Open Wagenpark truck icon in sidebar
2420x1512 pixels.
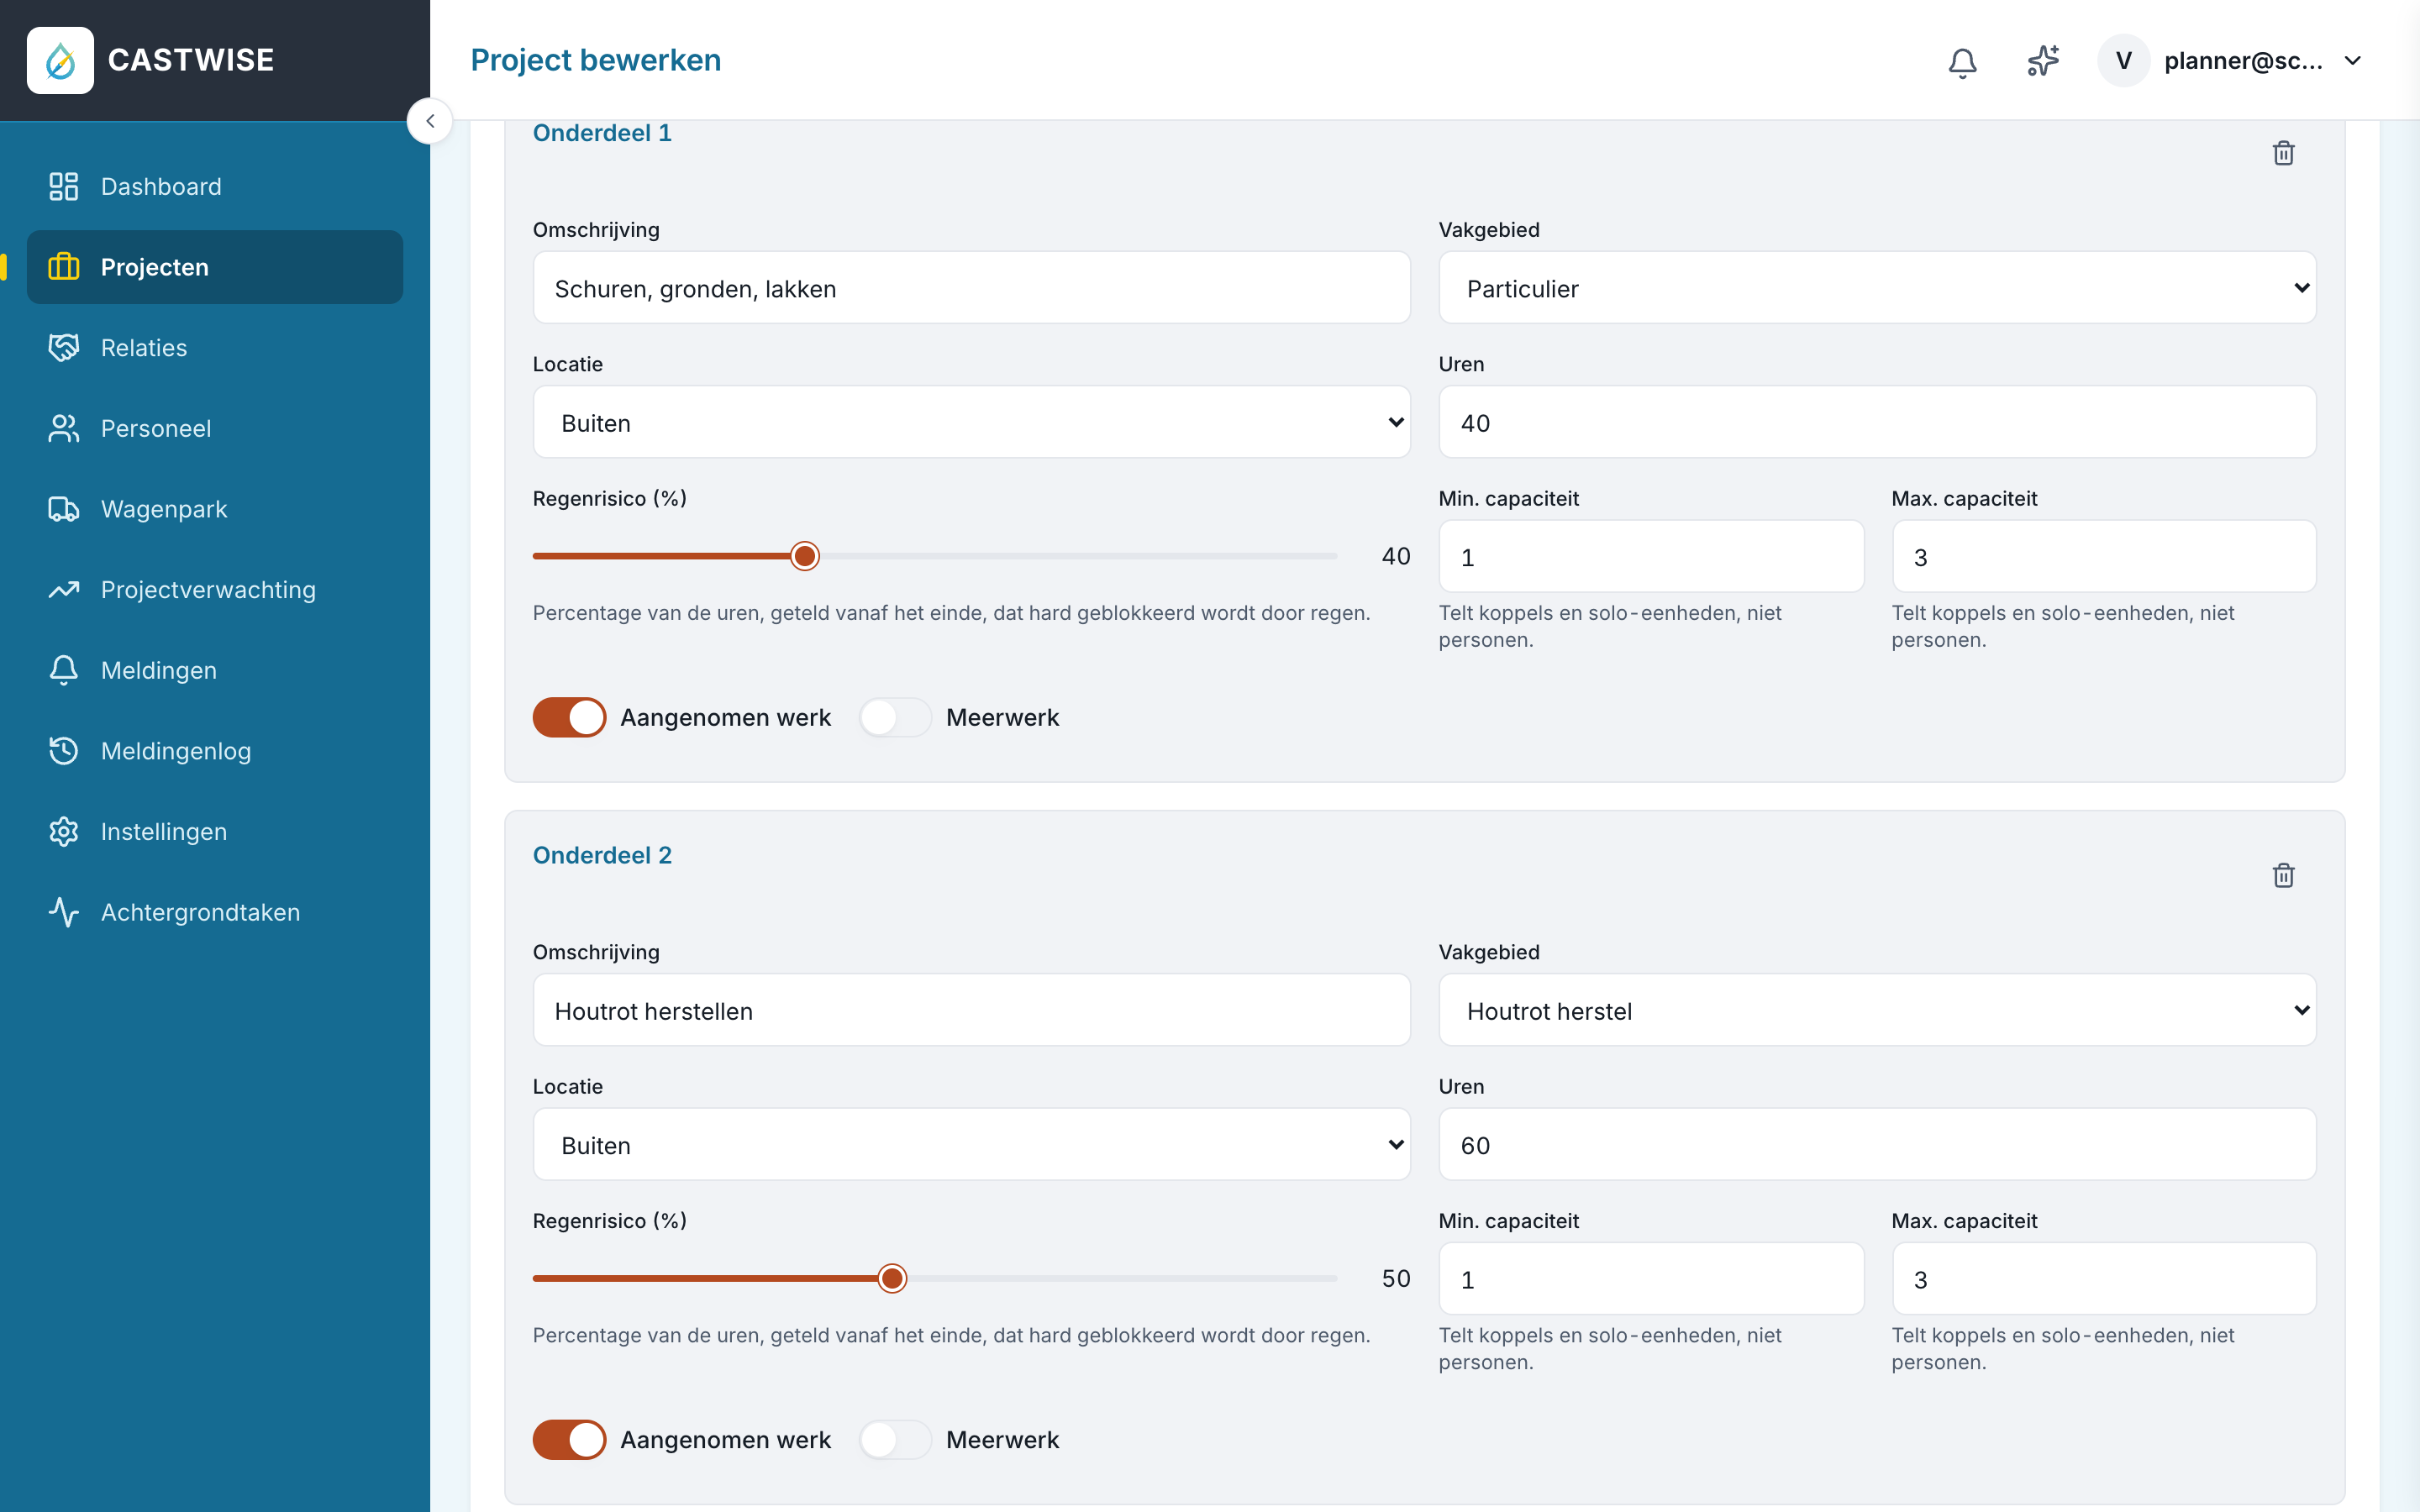[x=64, y=509]
